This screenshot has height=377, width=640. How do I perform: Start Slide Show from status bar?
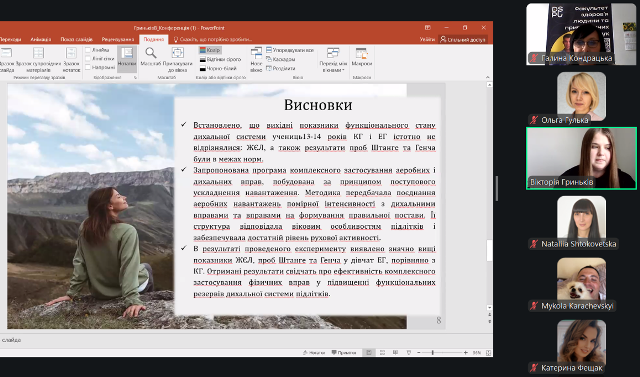pyautogui.click(x=409, y=353)
